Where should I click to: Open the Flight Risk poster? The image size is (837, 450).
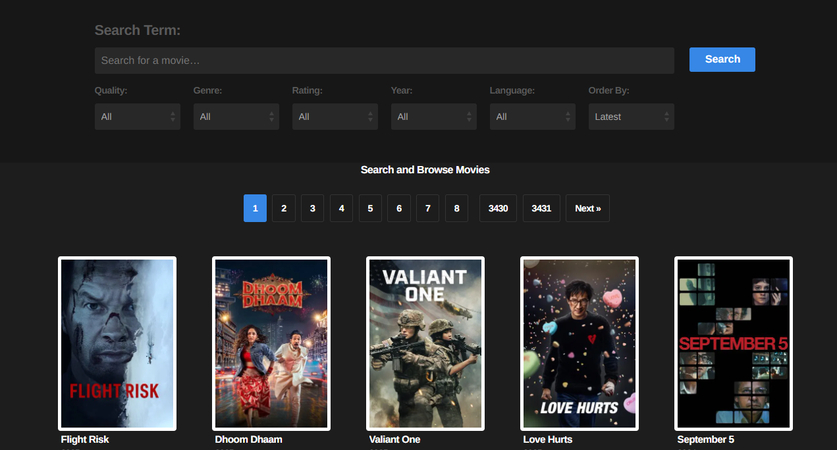point(117,343)
